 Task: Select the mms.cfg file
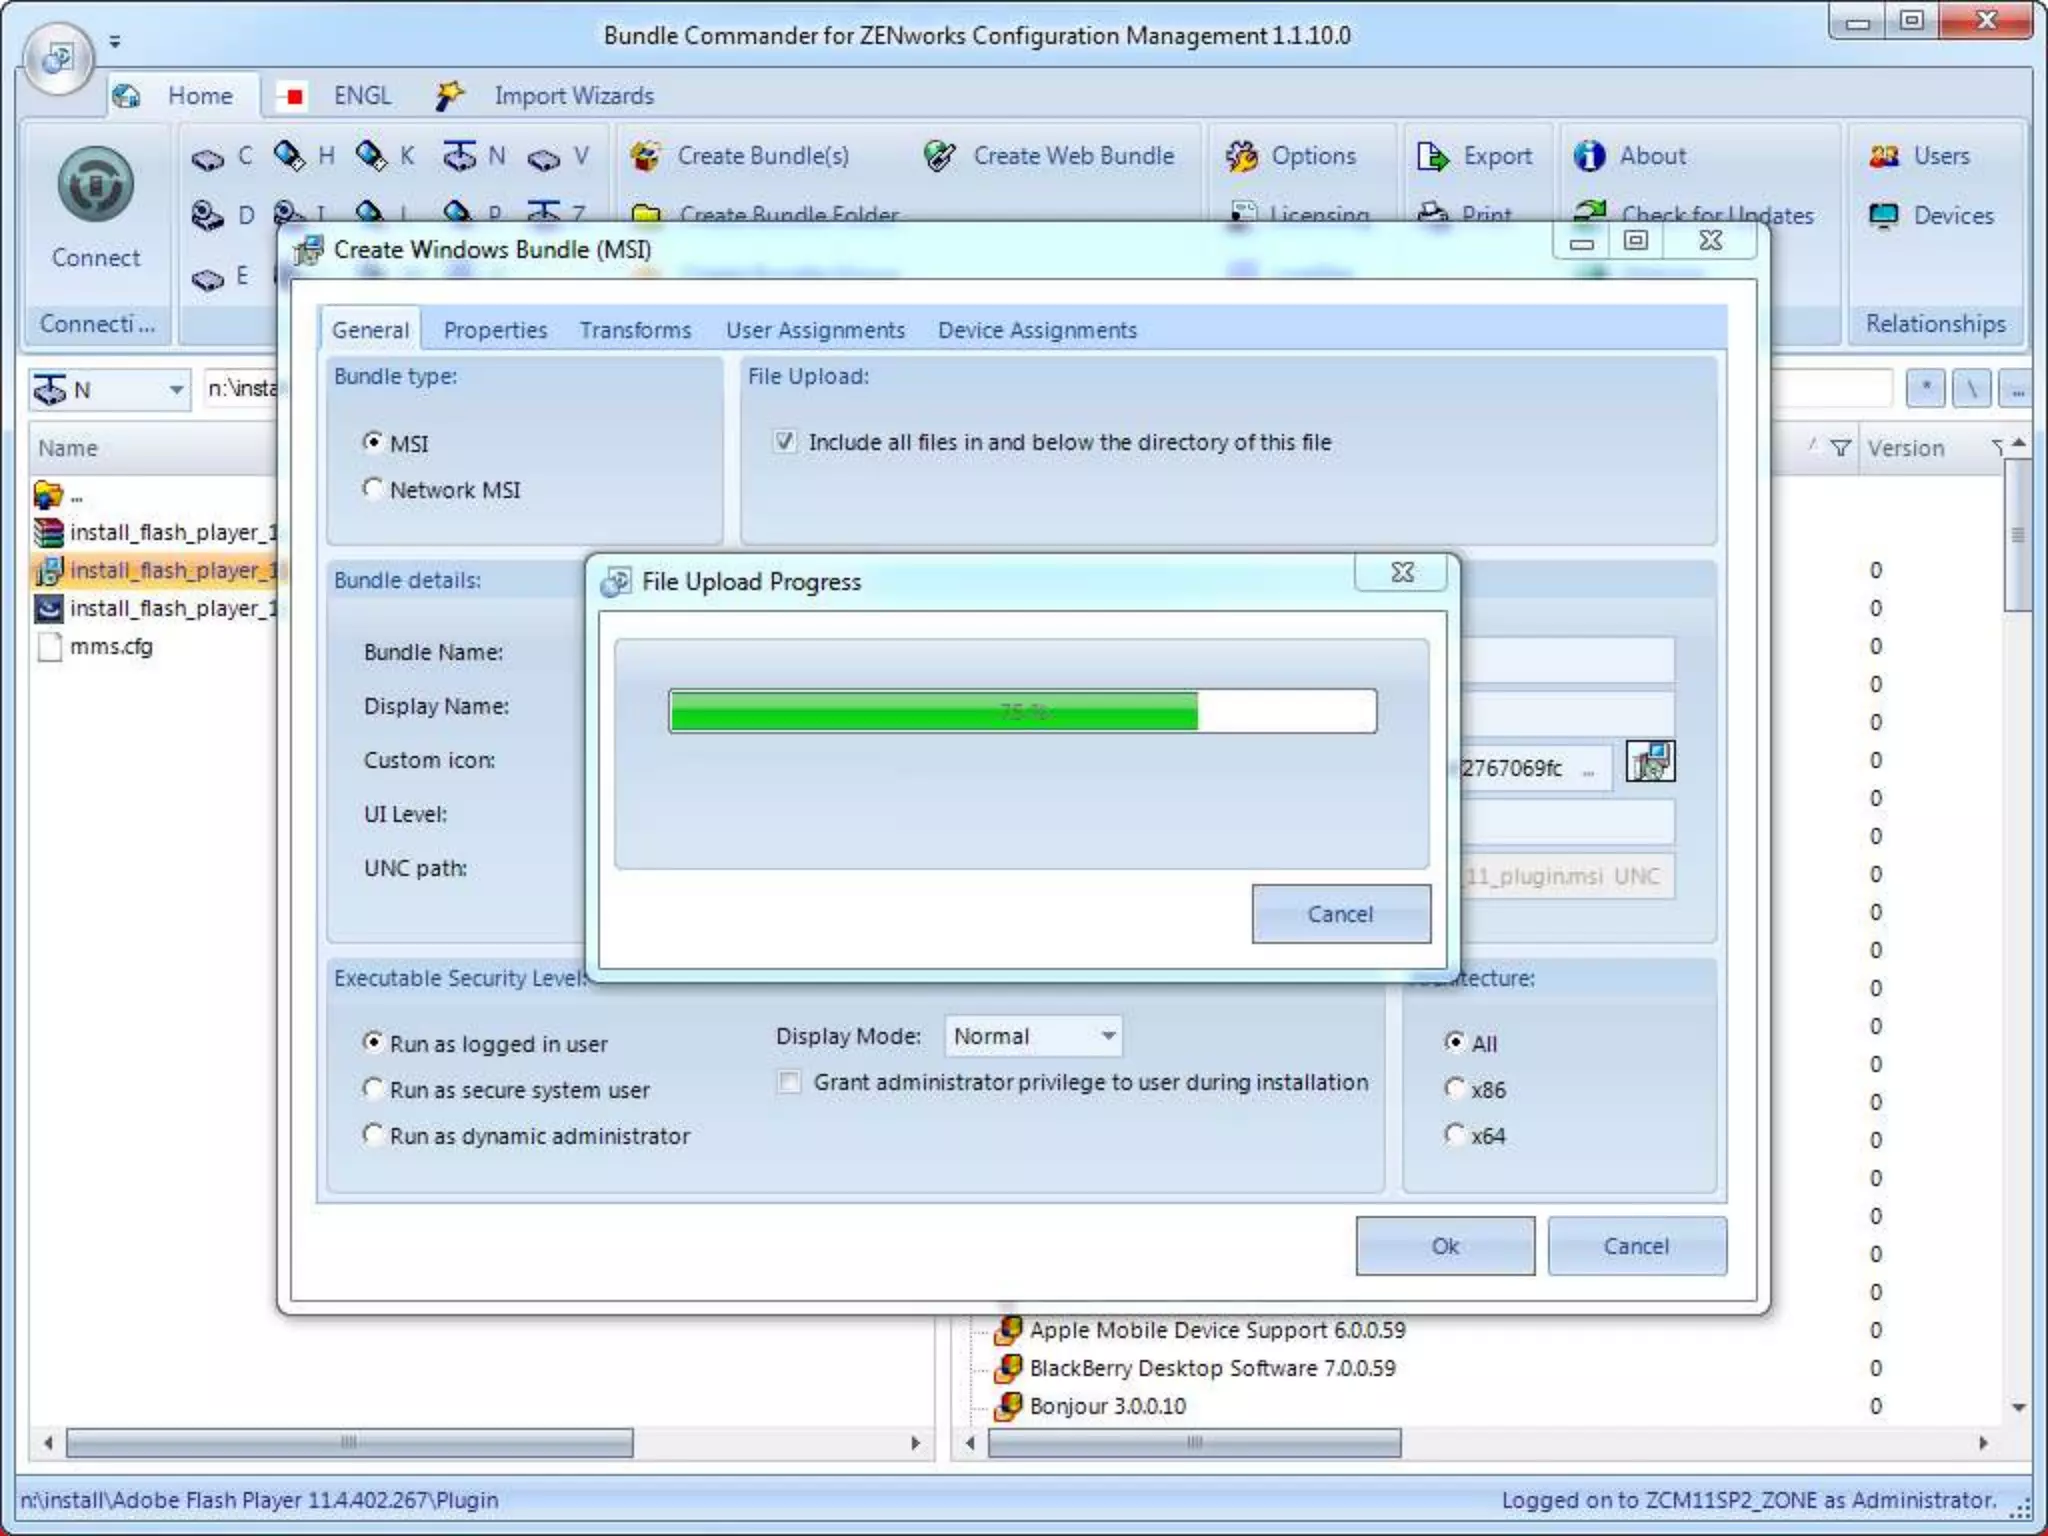(x=95, y=646)
